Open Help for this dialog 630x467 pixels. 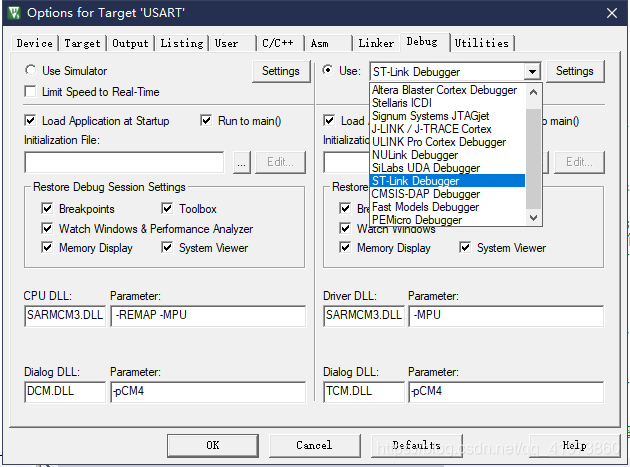tap(574, 445)
